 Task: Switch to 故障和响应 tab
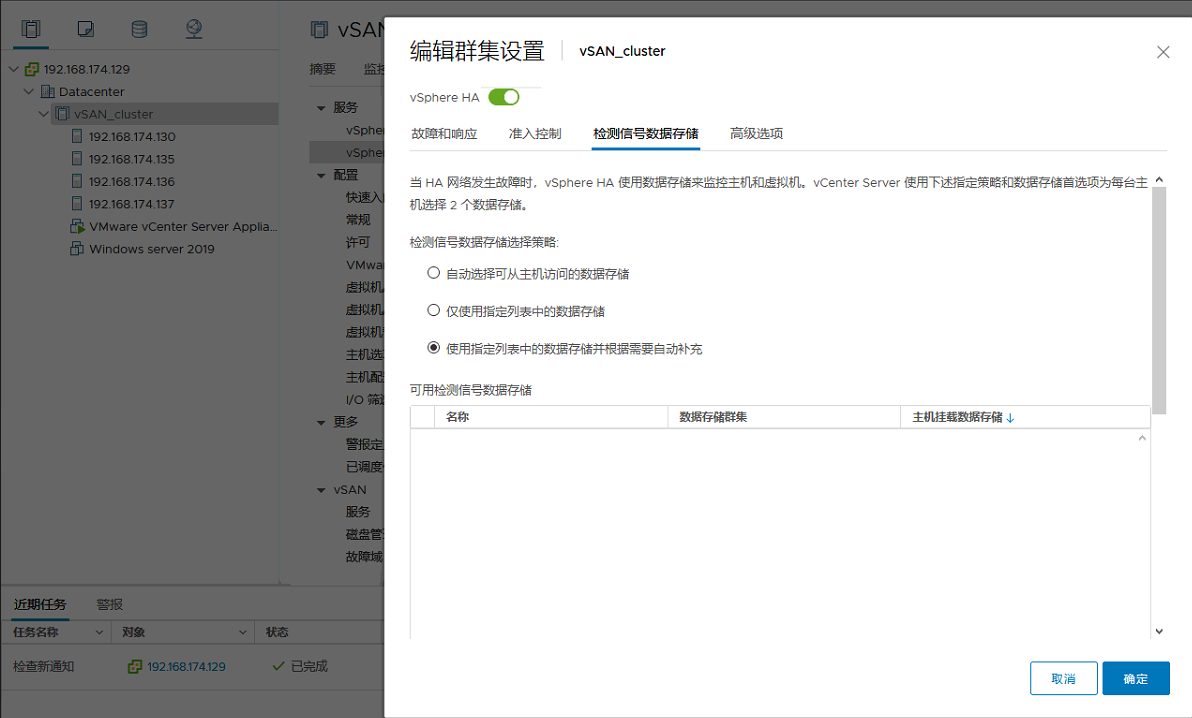pos(444,134)
